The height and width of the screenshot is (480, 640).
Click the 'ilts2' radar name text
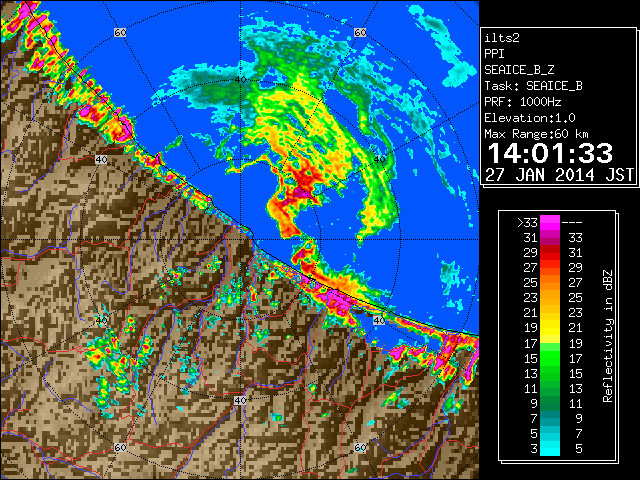pyautogui.click(x=502, y=38)
